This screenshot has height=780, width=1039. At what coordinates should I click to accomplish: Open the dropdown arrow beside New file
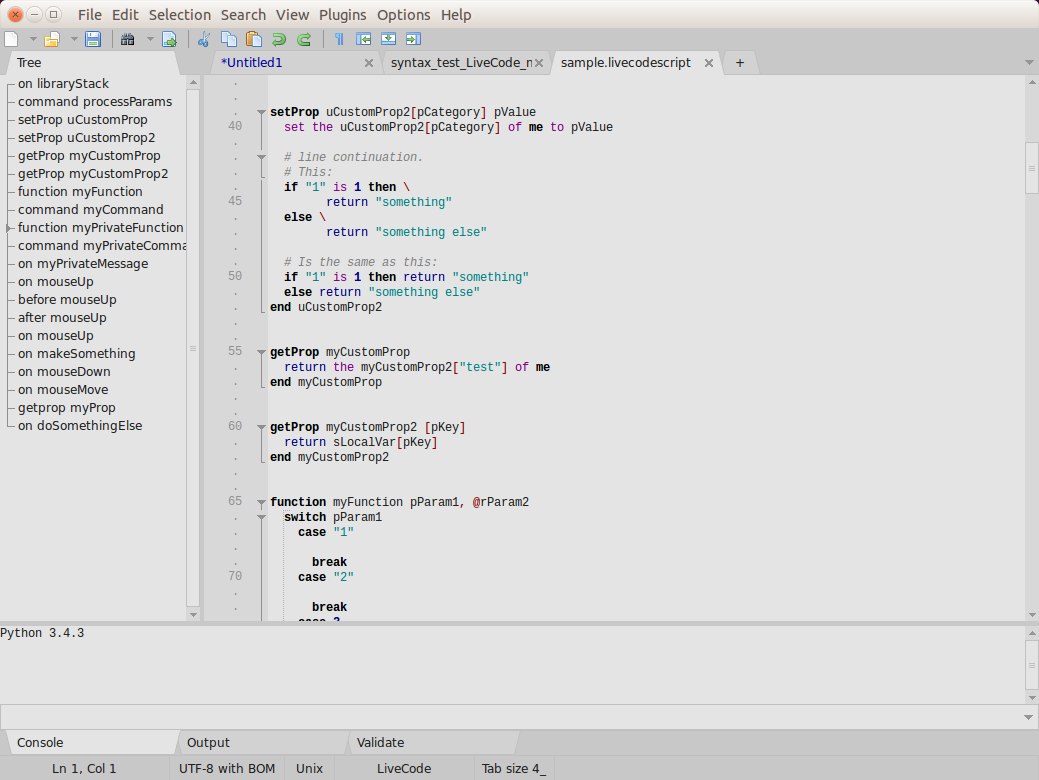(32, 39)
